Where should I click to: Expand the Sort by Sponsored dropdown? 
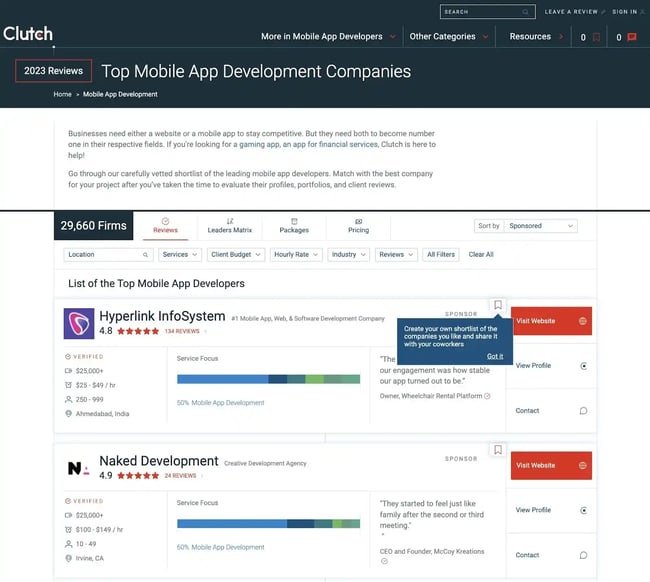pyautogui.click(x=540, y=226)
